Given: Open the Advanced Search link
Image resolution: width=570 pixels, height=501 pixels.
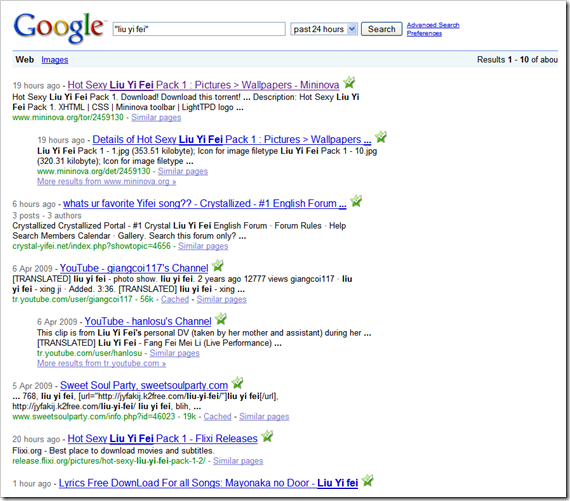Looking at the screenshot, I should coord(433,25).
